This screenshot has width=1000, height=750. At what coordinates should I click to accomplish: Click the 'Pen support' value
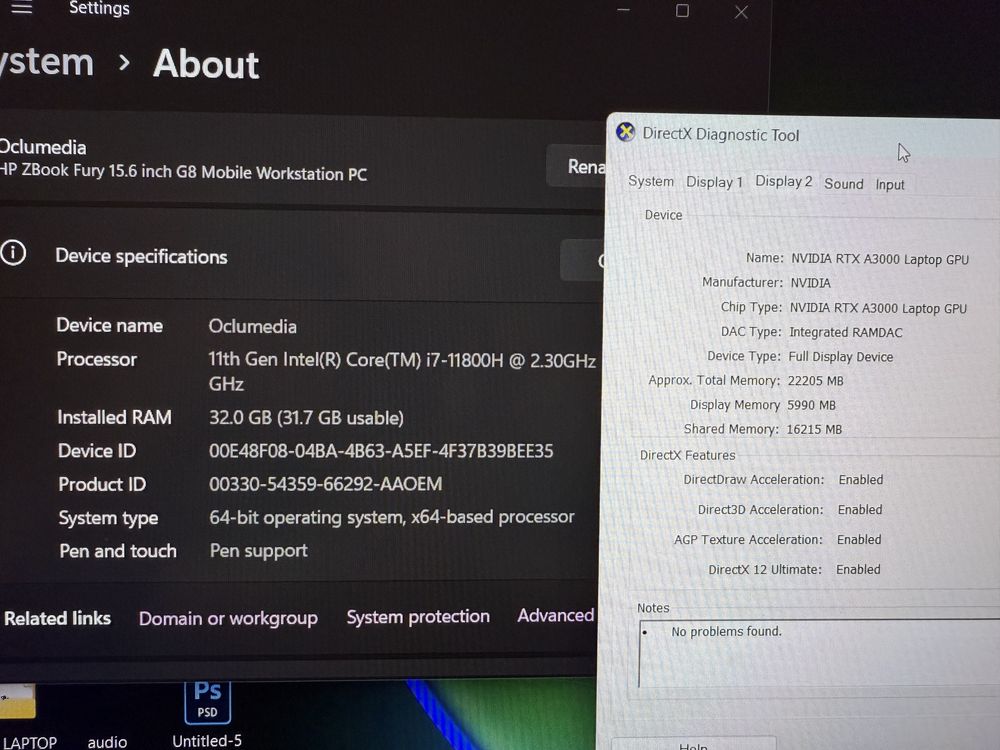coord(258,550)
